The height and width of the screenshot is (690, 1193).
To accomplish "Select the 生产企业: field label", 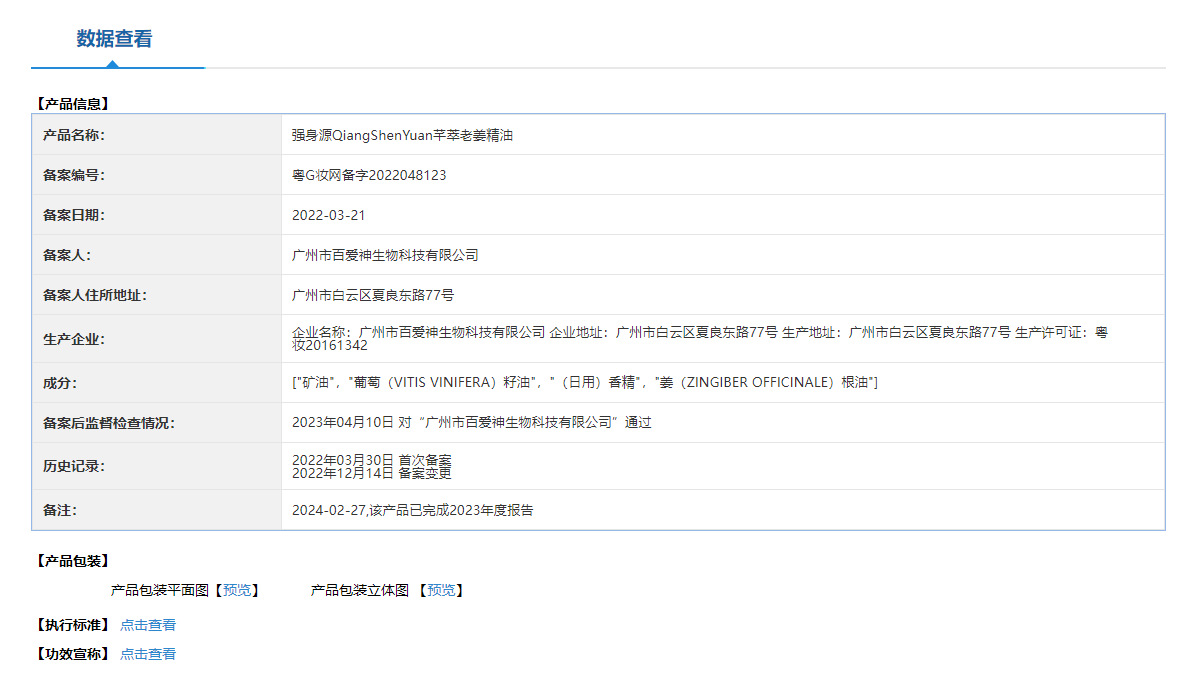I will pos(74,339).
